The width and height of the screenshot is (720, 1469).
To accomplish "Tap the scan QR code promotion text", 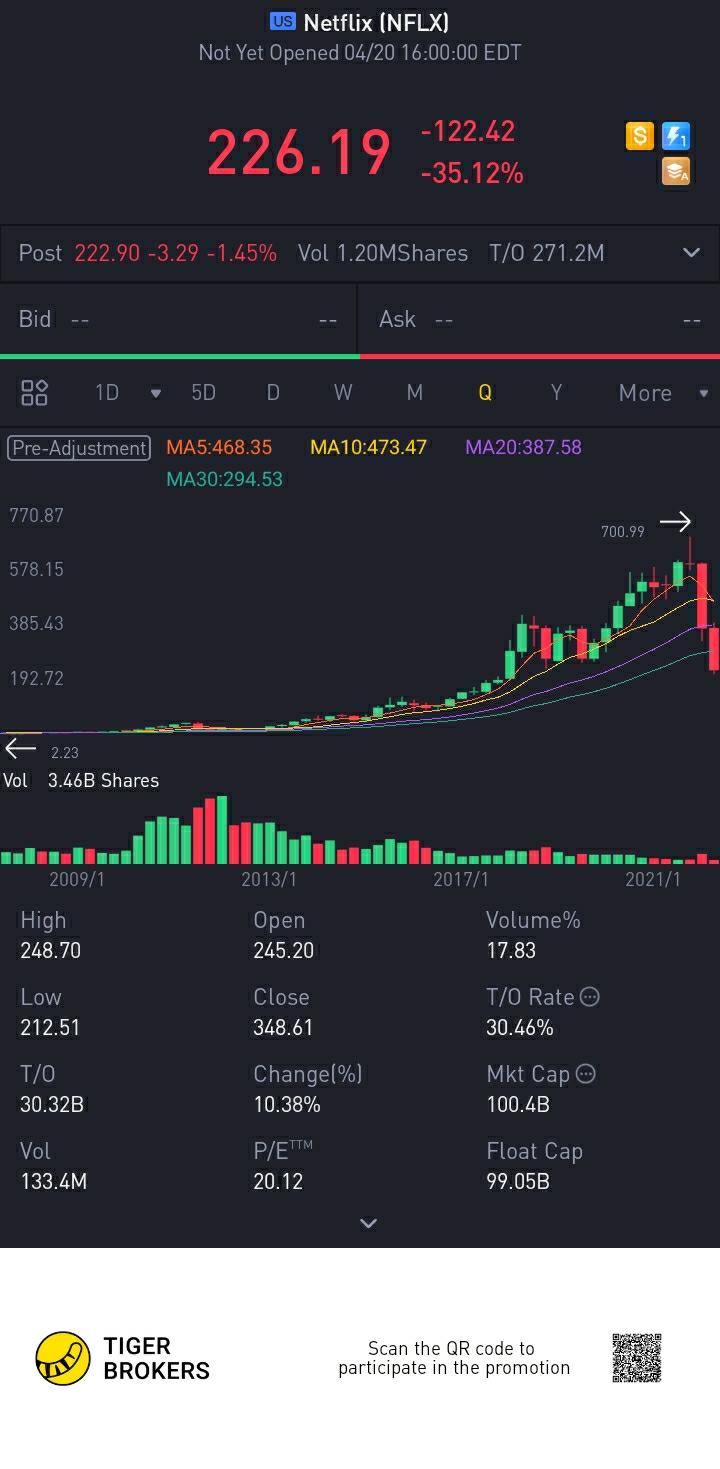I will [454, 1358].
